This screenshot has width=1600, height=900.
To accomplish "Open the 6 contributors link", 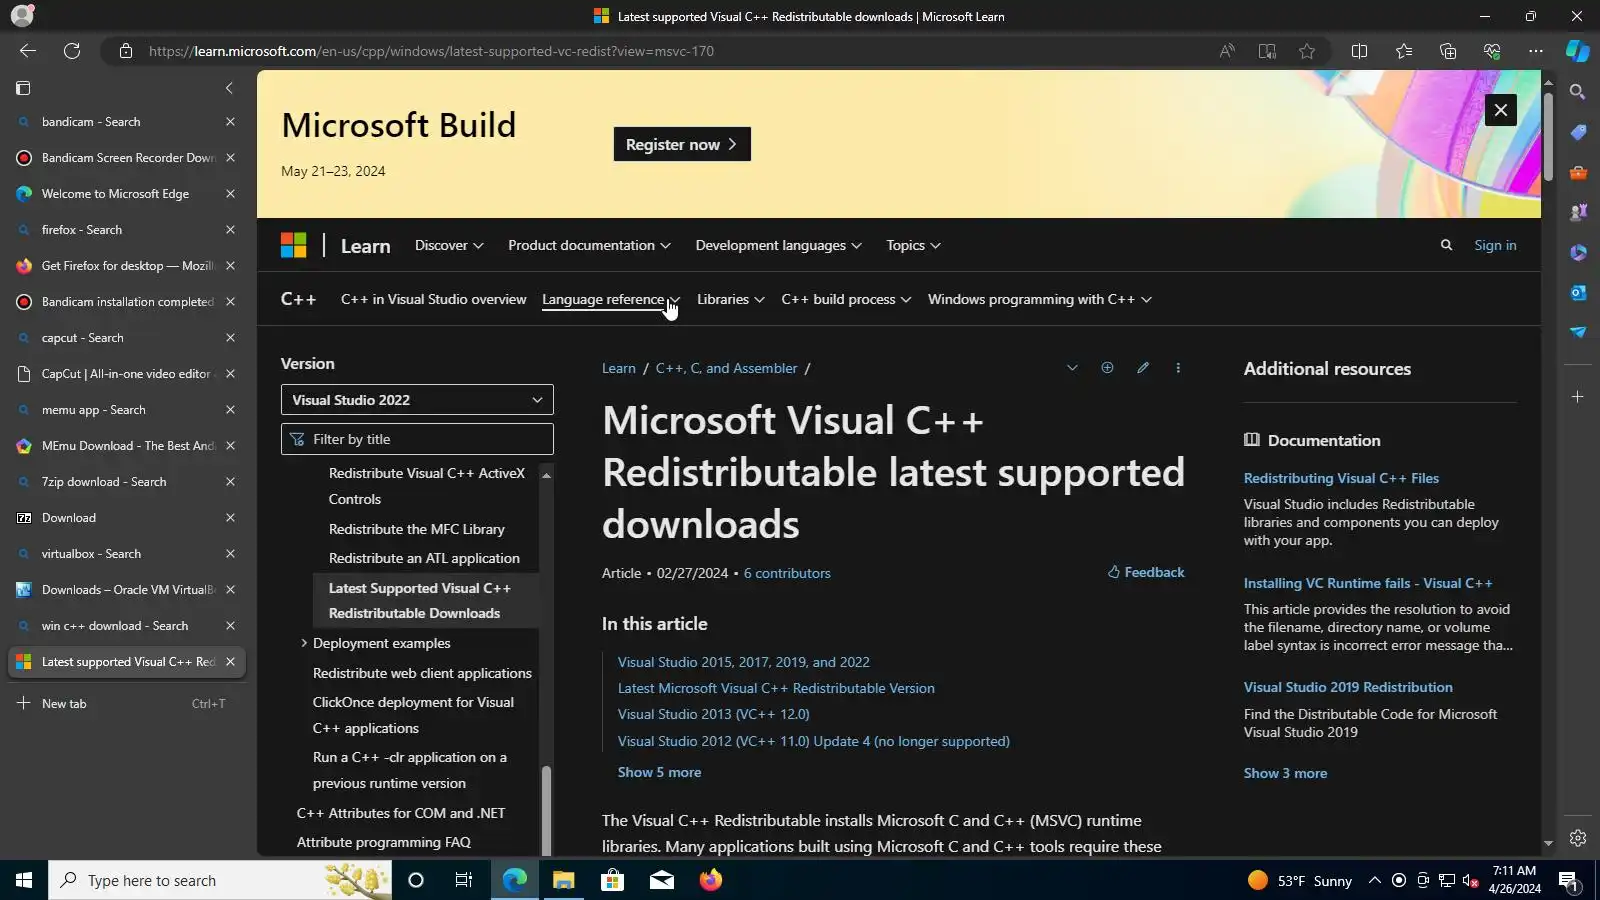I will [787, 573].
